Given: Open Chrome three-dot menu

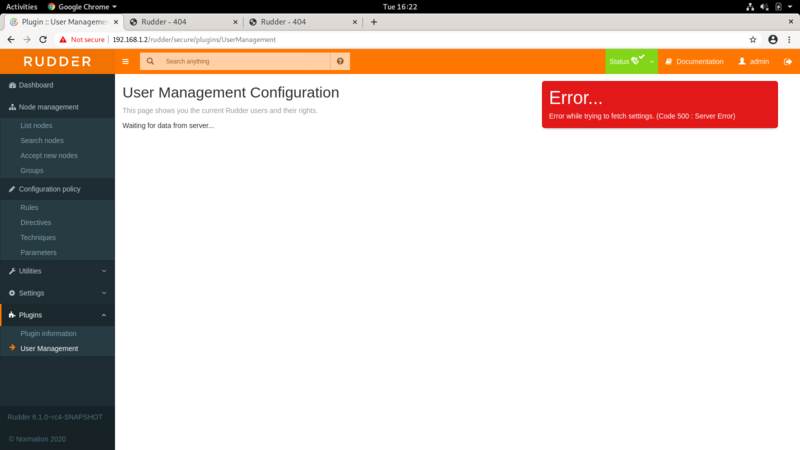Looking at the screenshot, I should pyautogui.click(x=789, y=39).
